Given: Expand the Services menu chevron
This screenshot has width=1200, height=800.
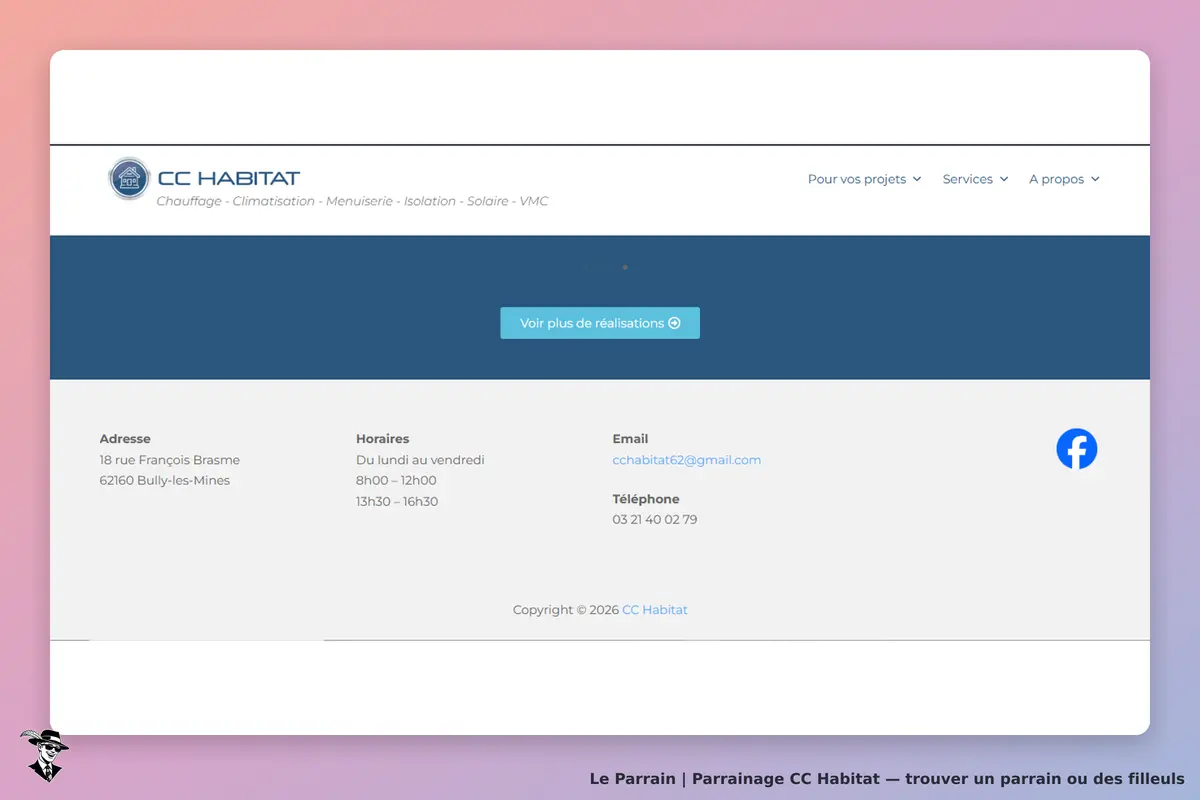Looking at the screenshot, I should click(x=1004, y=179).
